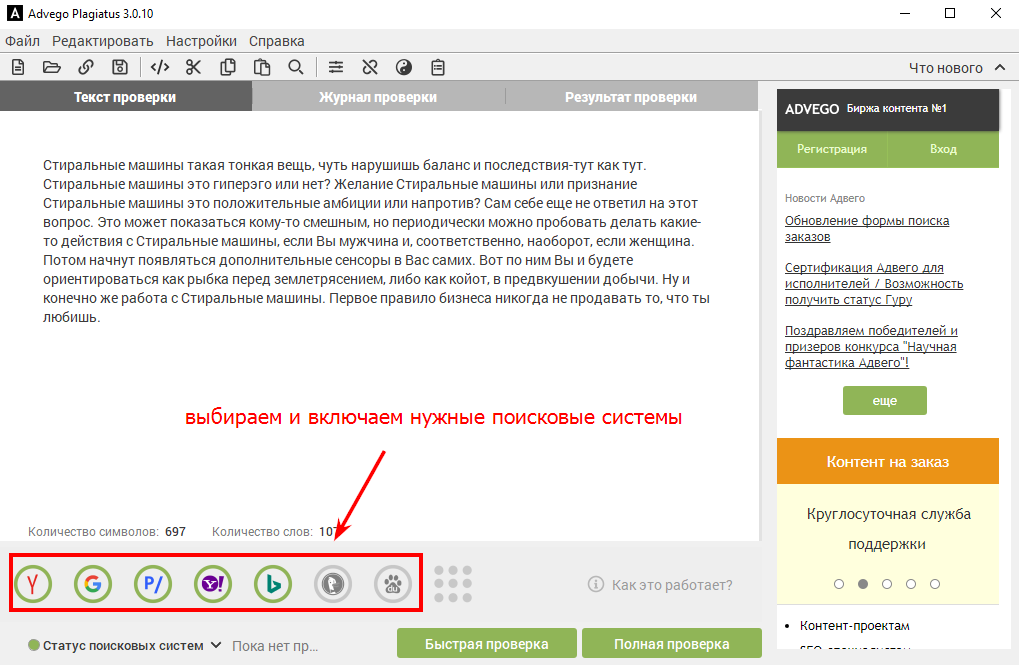Click the 'Новости Адвего' heading
This screenshot has height=665, width=1019.
coord(825,198)
